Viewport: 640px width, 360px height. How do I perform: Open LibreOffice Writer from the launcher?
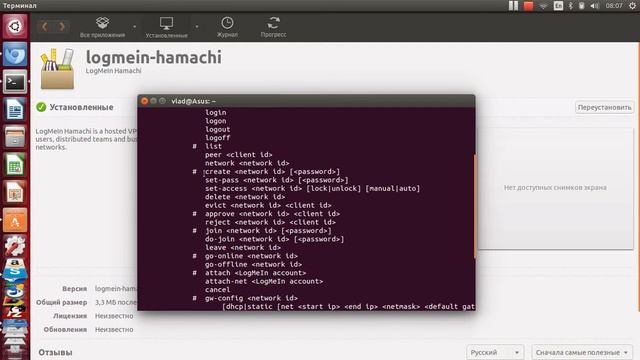point(15,109)
